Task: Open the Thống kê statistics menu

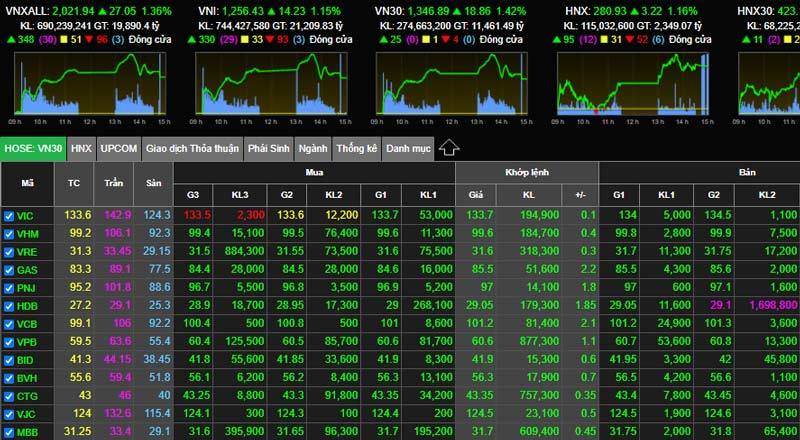Action: (x=356, y=148)
